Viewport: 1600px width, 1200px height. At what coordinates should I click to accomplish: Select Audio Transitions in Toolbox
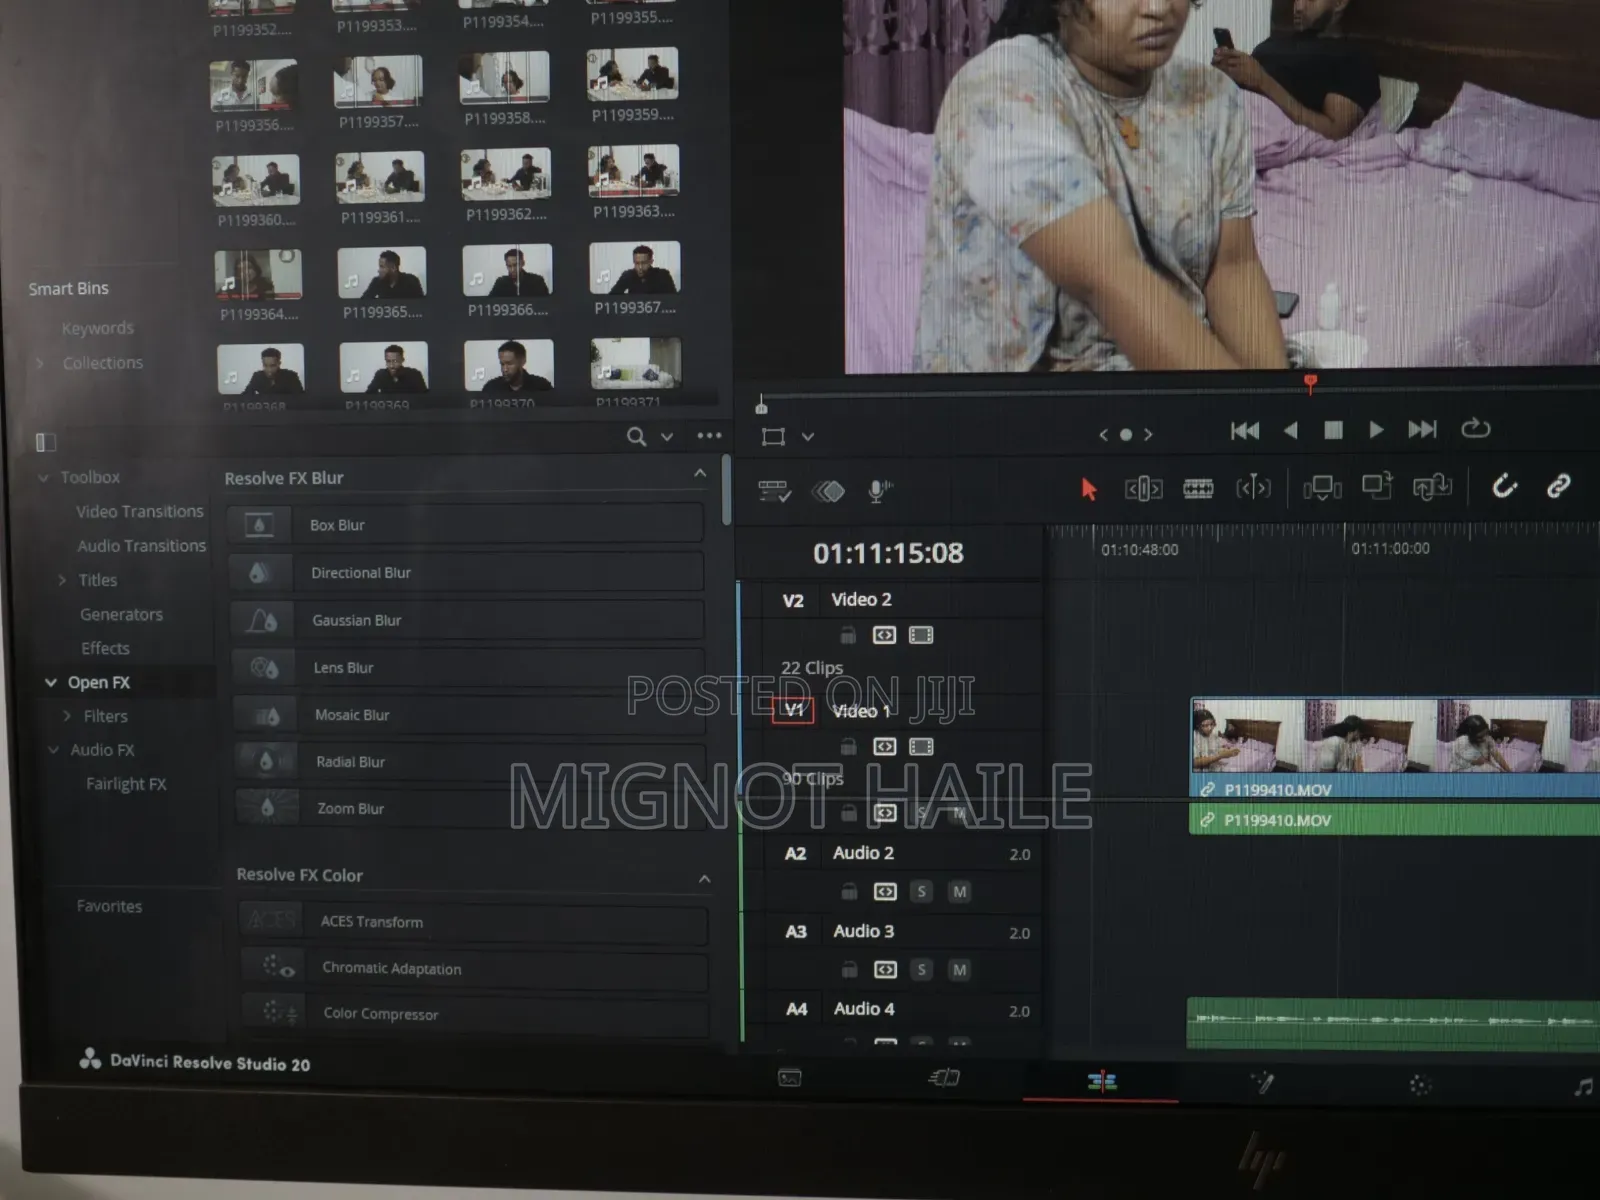pos(142,546)
